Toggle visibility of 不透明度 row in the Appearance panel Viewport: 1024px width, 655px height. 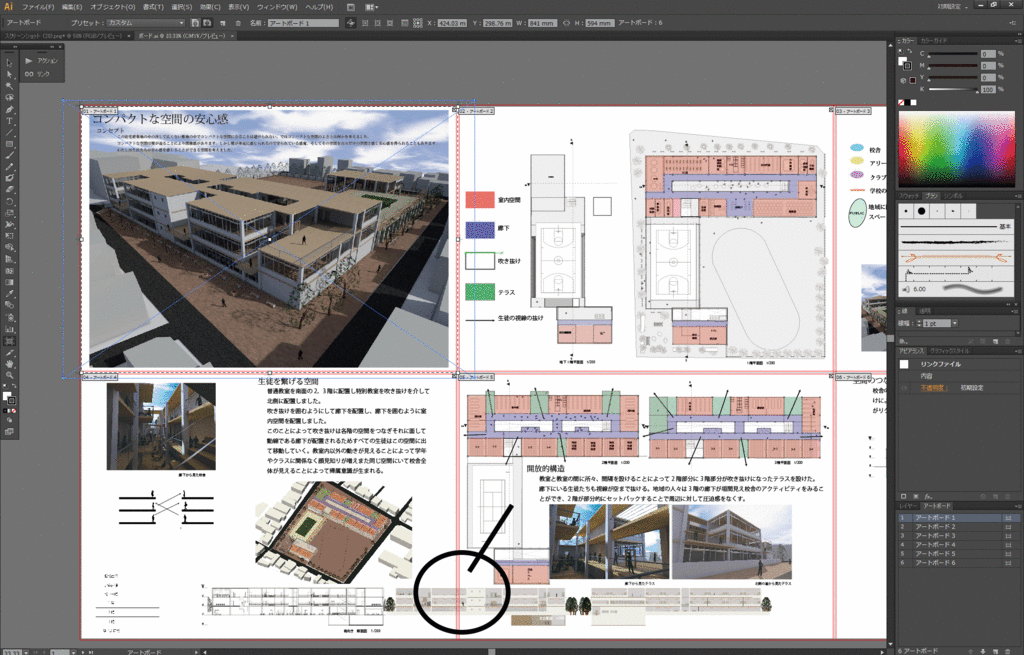pyautogui.click(x=902, y=388)
